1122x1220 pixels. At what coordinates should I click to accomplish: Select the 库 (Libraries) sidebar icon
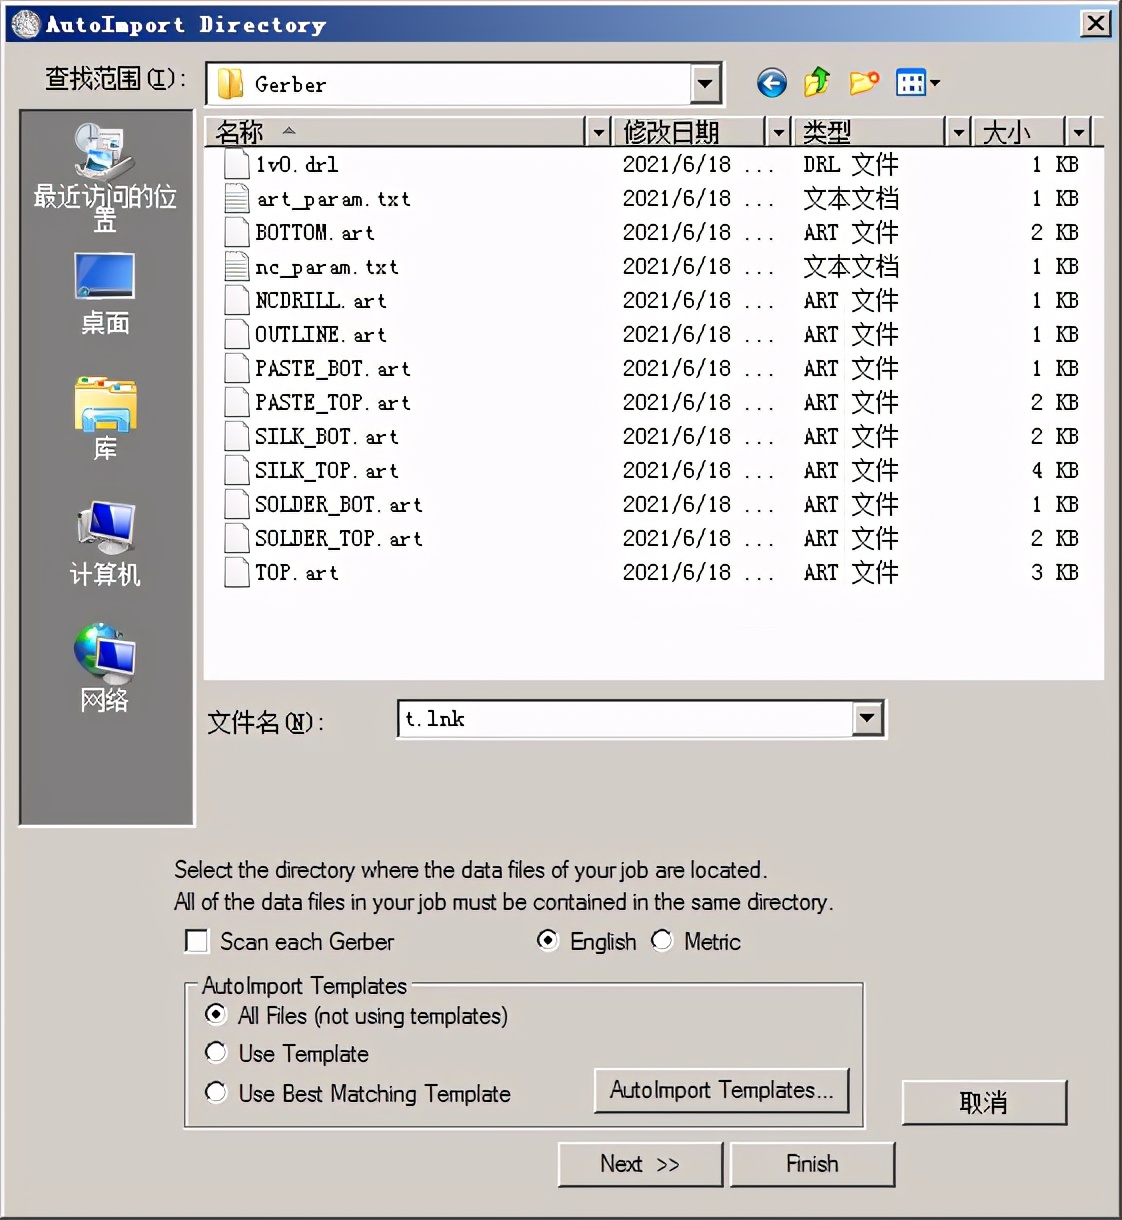(104, 405)
